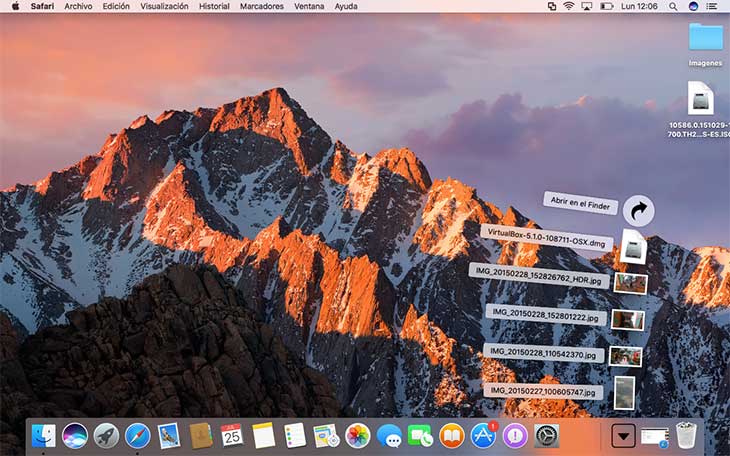Open FaceTime app in Dock
This screenshot has height=456, width=730.
click(420, 436)
